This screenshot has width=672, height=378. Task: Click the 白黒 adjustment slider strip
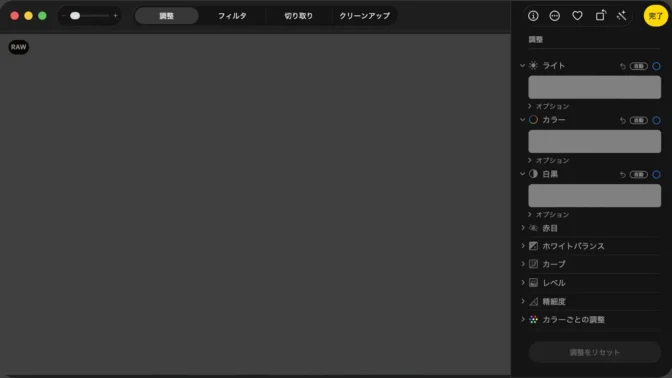594,196
